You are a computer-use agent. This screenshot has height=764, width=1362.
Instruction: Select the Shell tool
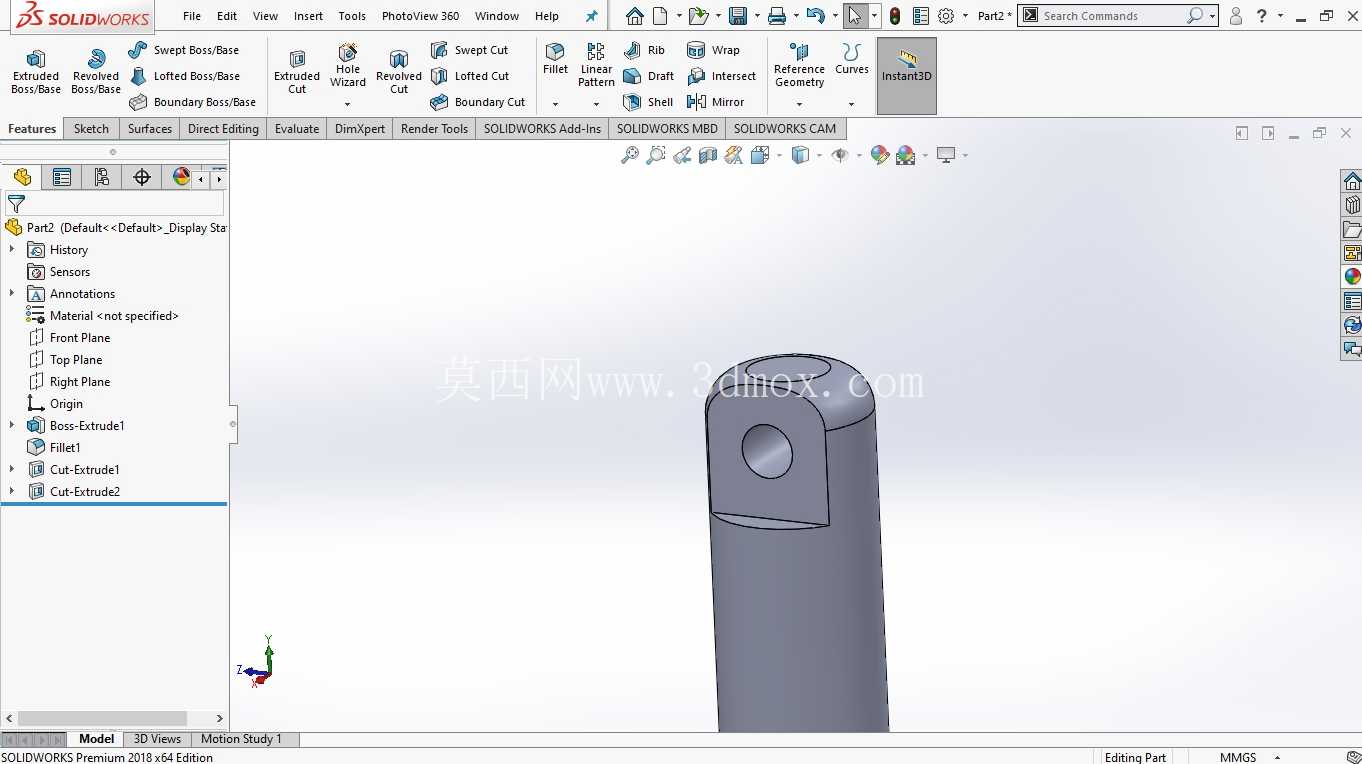coord(647,102)
